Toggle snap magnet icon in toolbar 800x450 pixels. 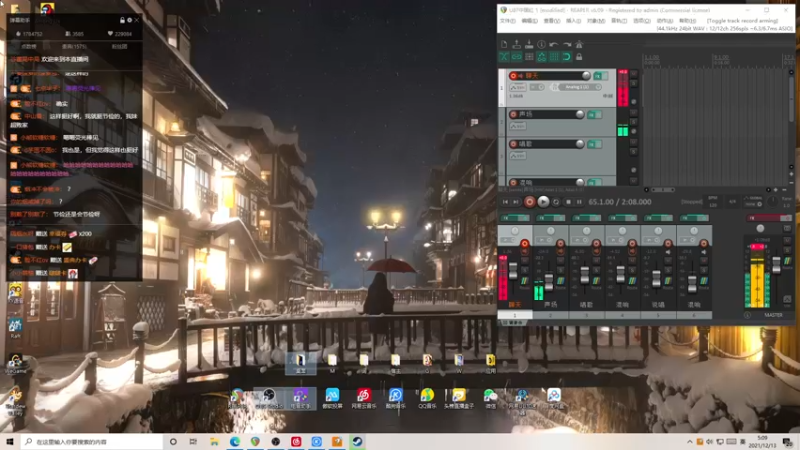point(566,57)
